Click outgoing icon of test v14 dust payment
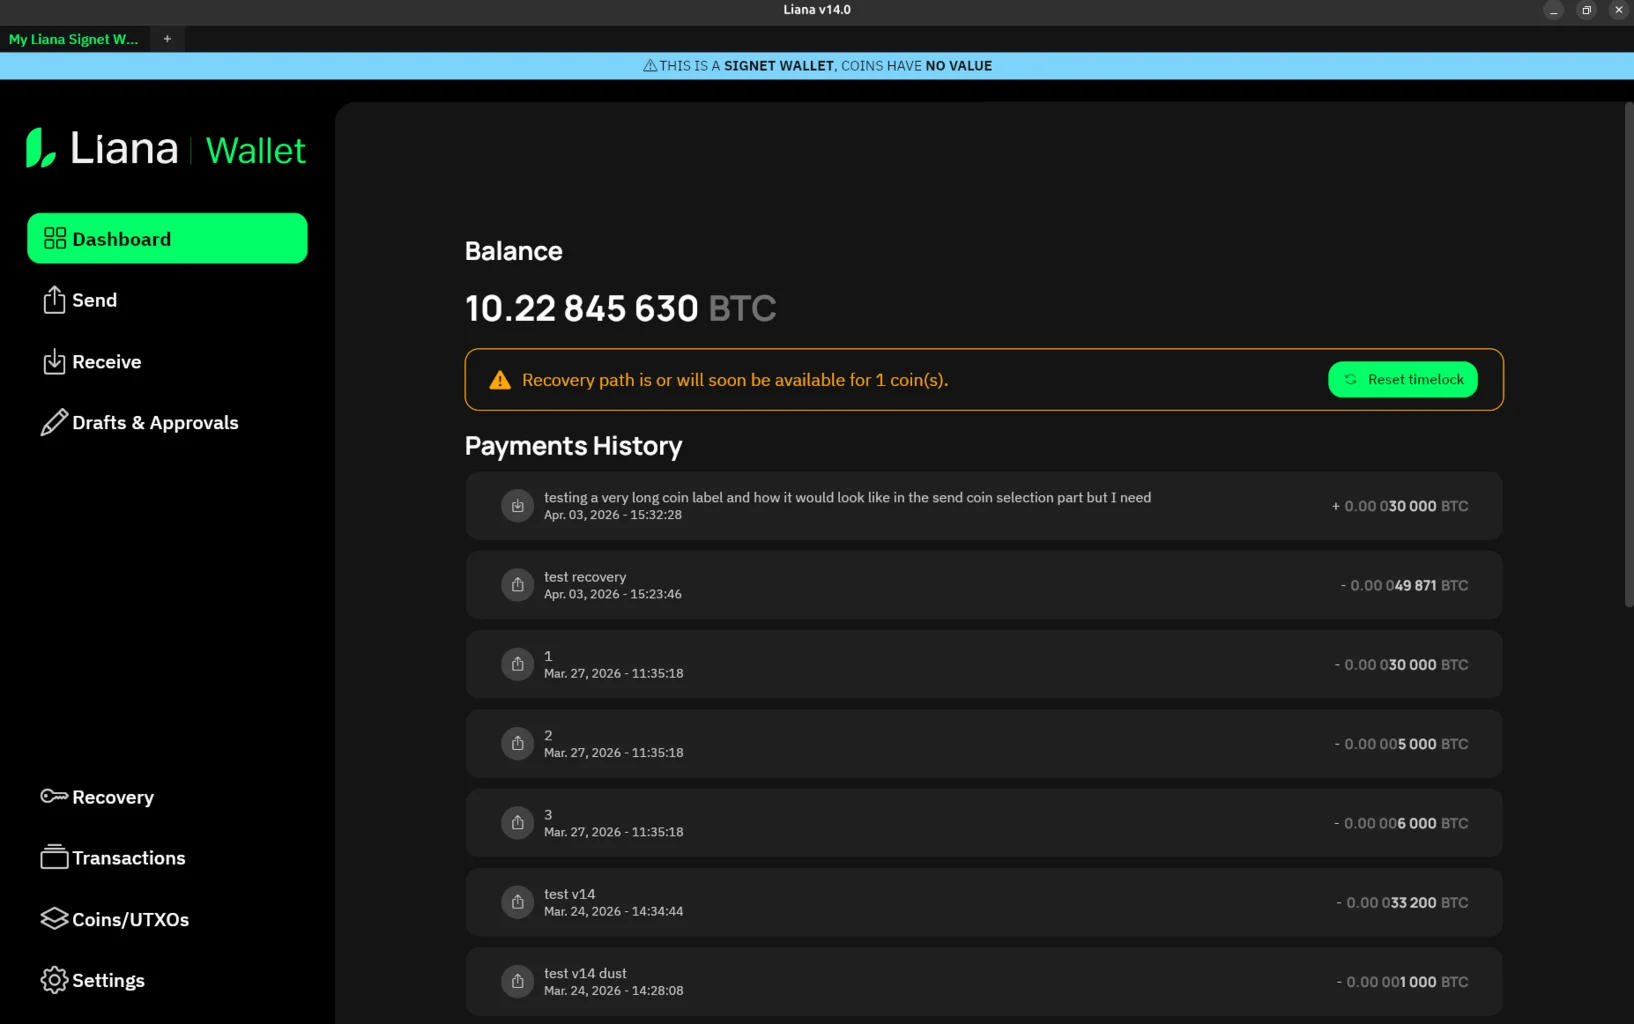Image resolution: width=1634 pixels, height=1024 pixels. coord(517,981)
